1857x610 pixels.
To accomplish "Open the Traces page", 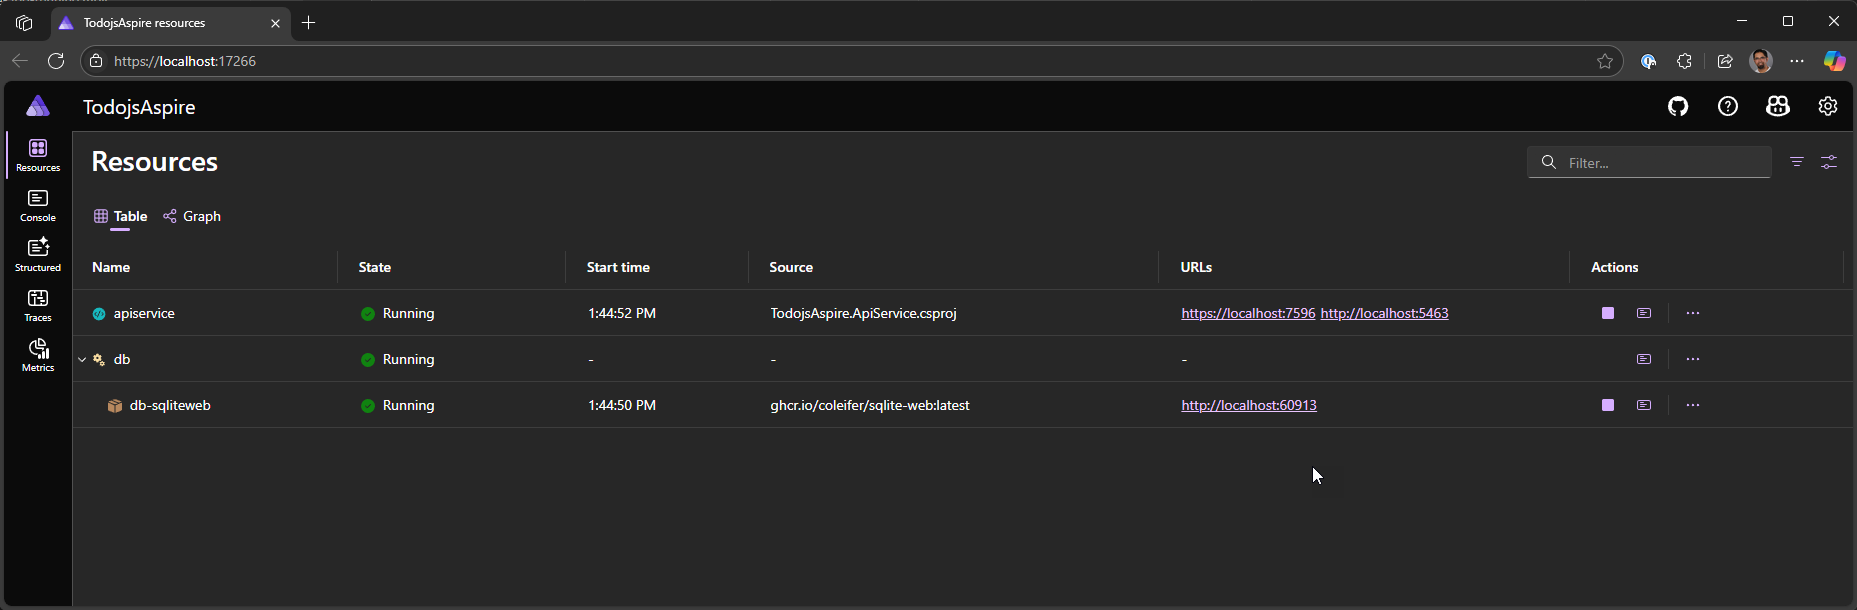I will (x=38, y=305).
